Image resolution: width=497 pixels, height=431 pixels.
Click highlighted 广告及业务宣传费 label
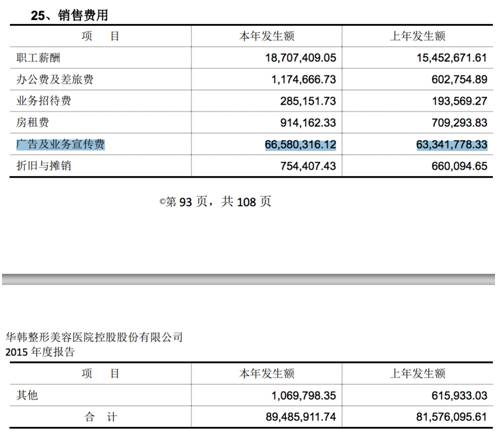(x=60, y=144)
